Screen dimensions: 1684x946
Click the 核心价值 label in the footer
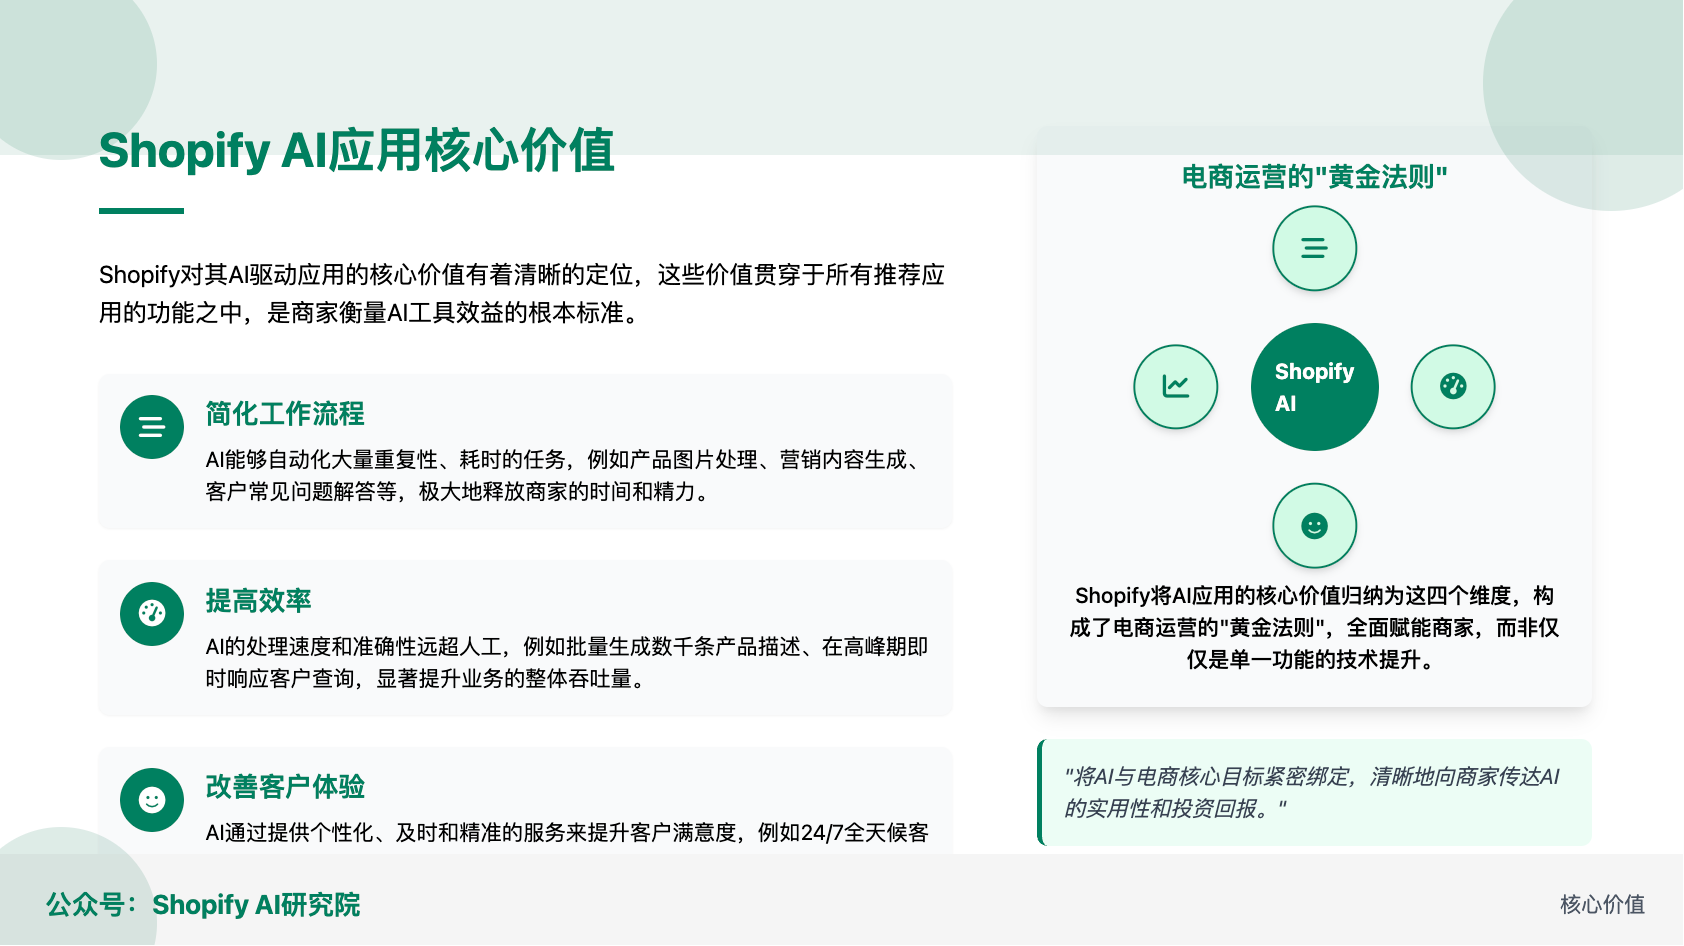coord(1602,905)
